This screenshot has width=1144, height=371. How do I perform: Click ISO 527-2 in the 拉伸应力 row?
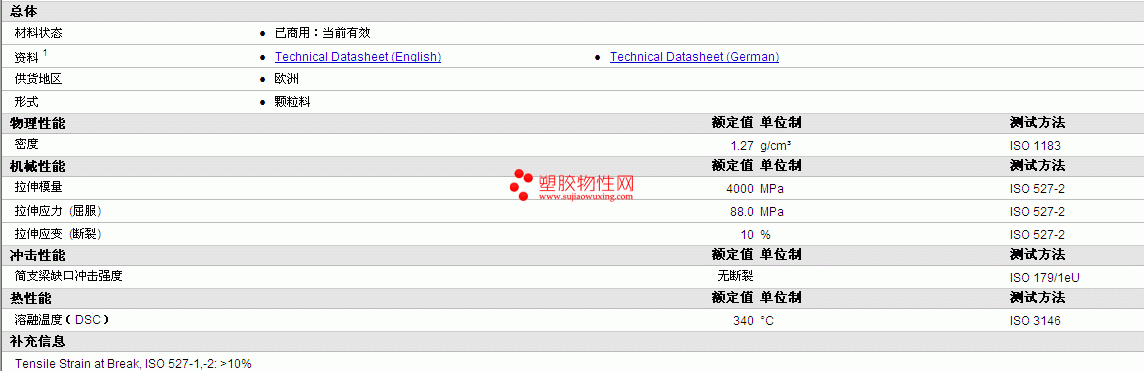tap(1037, 211)
